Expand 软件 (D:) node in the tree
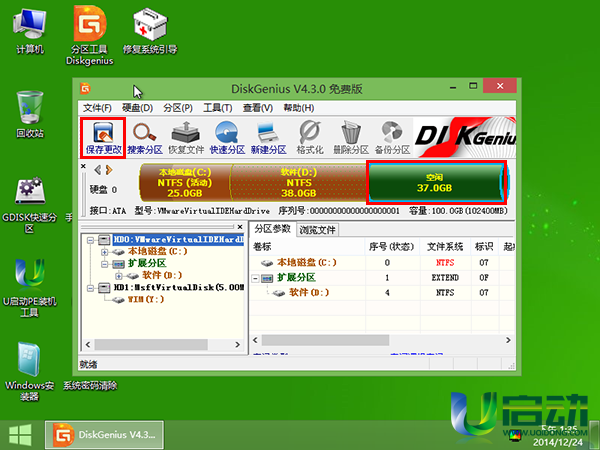The height and width of the screenshot is (450, 600). coord(119,276)
